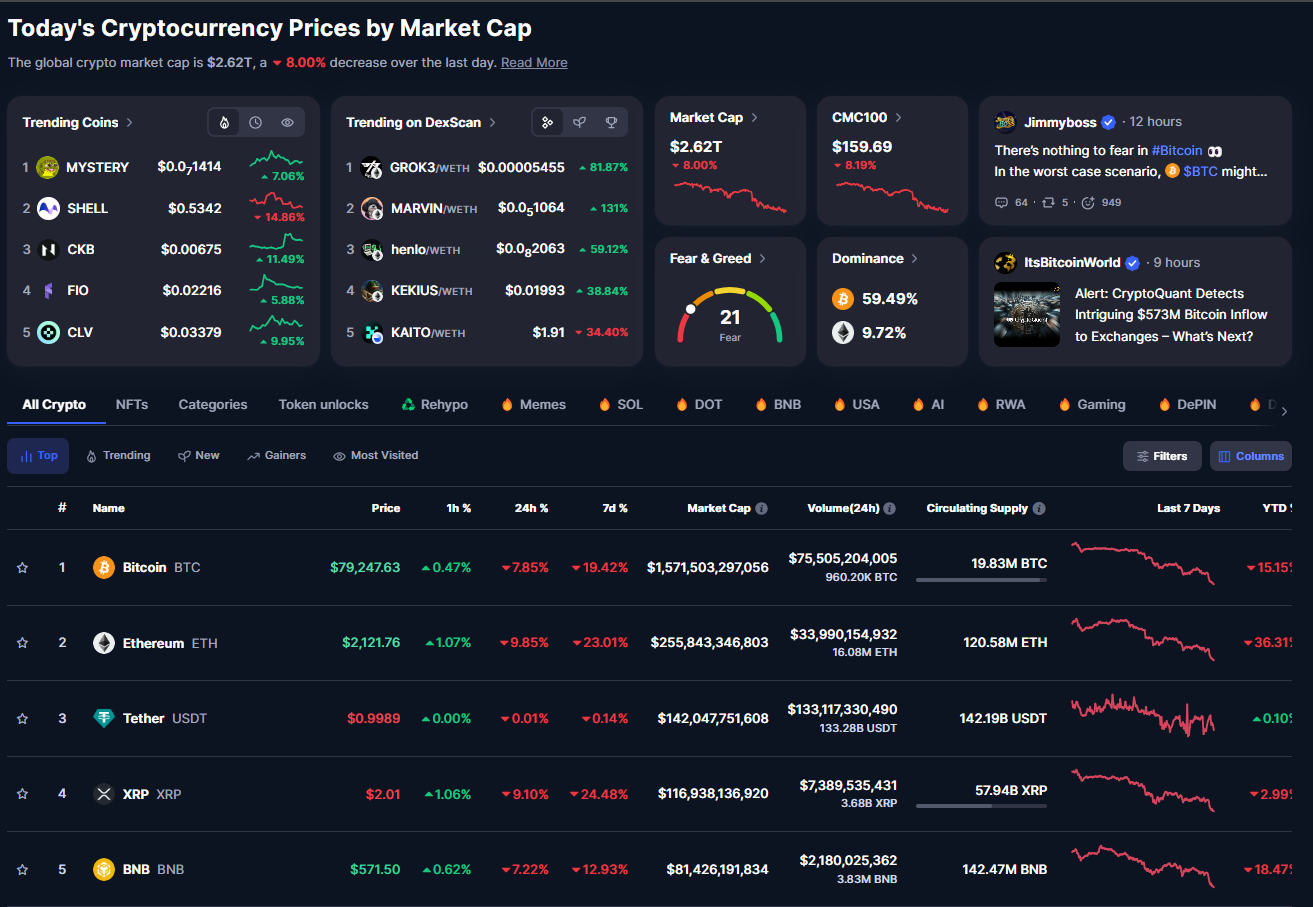Switch to the Categories tab
Image resolution: width=1313 pixels, height=907 pixels.
(x=213, y=405)
